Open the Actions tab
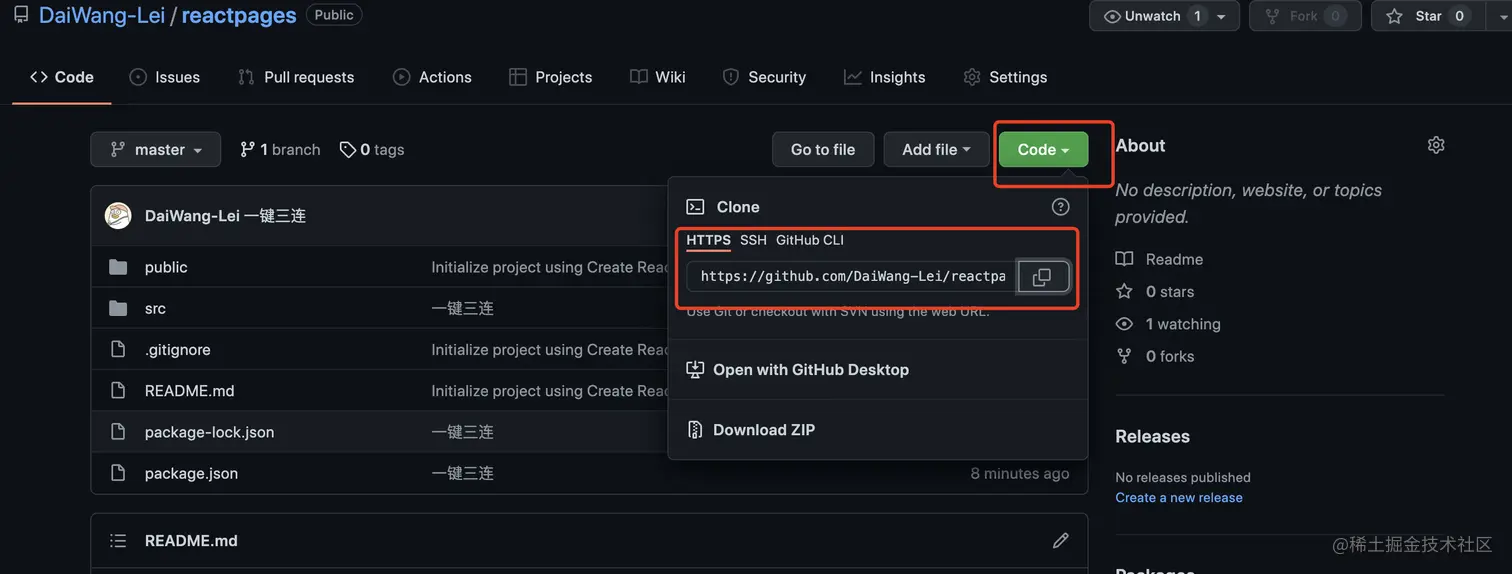Screen dimensions: 1512x574 (x=432, y=77)
